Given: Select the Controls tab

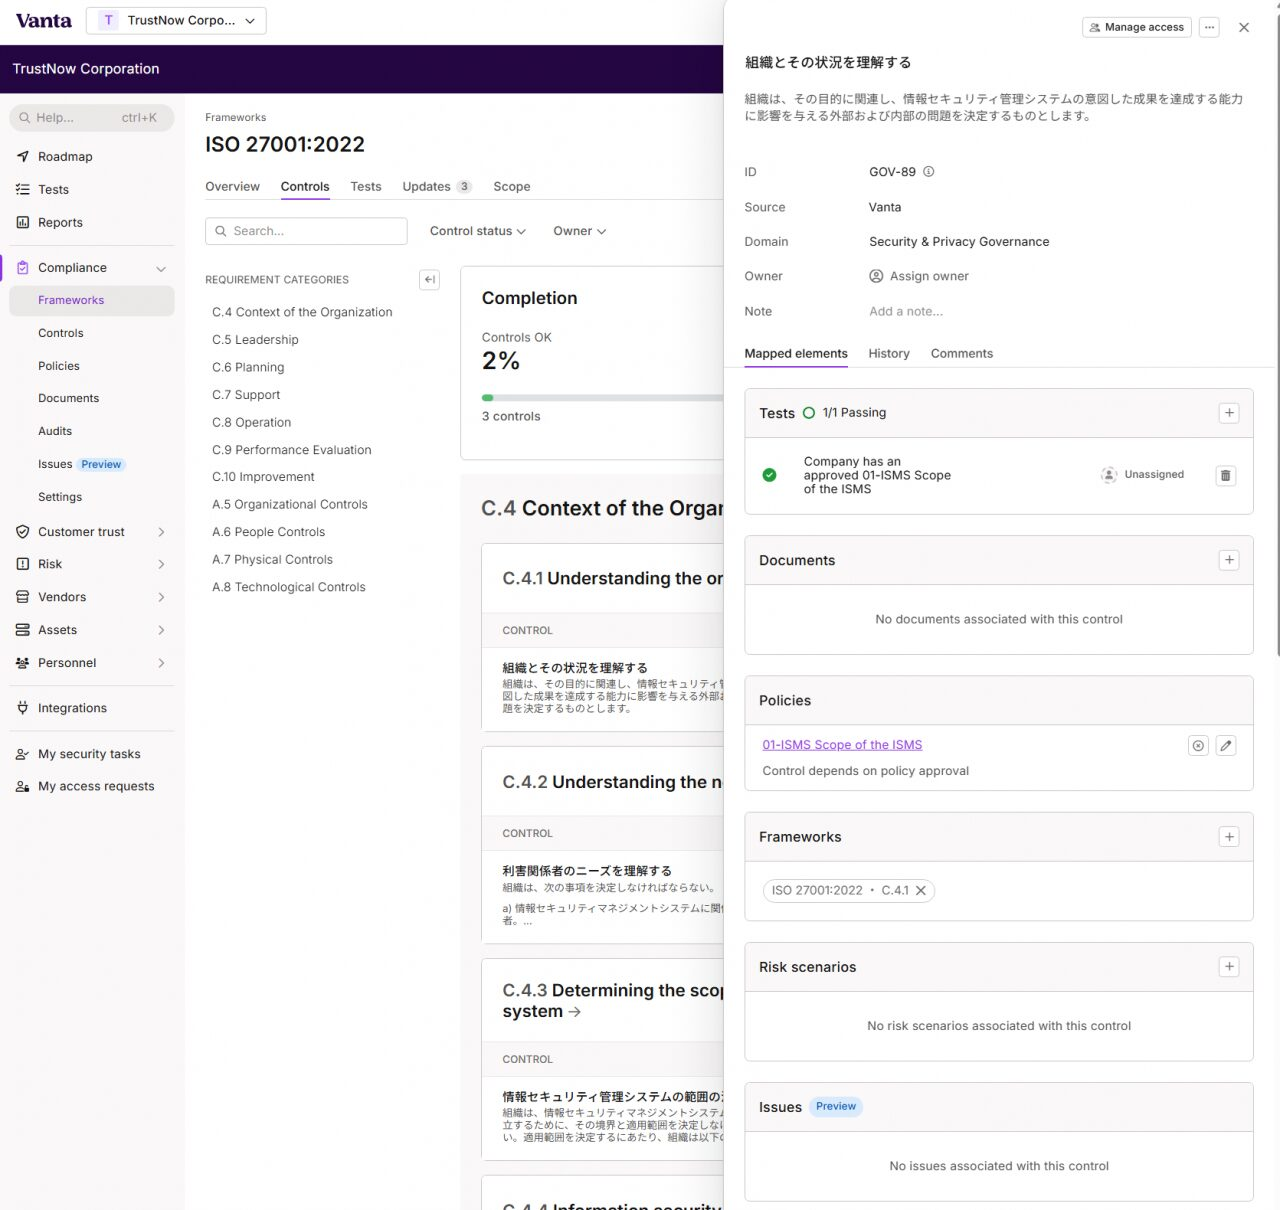Looking at the screenshot, I should [305, 187].
